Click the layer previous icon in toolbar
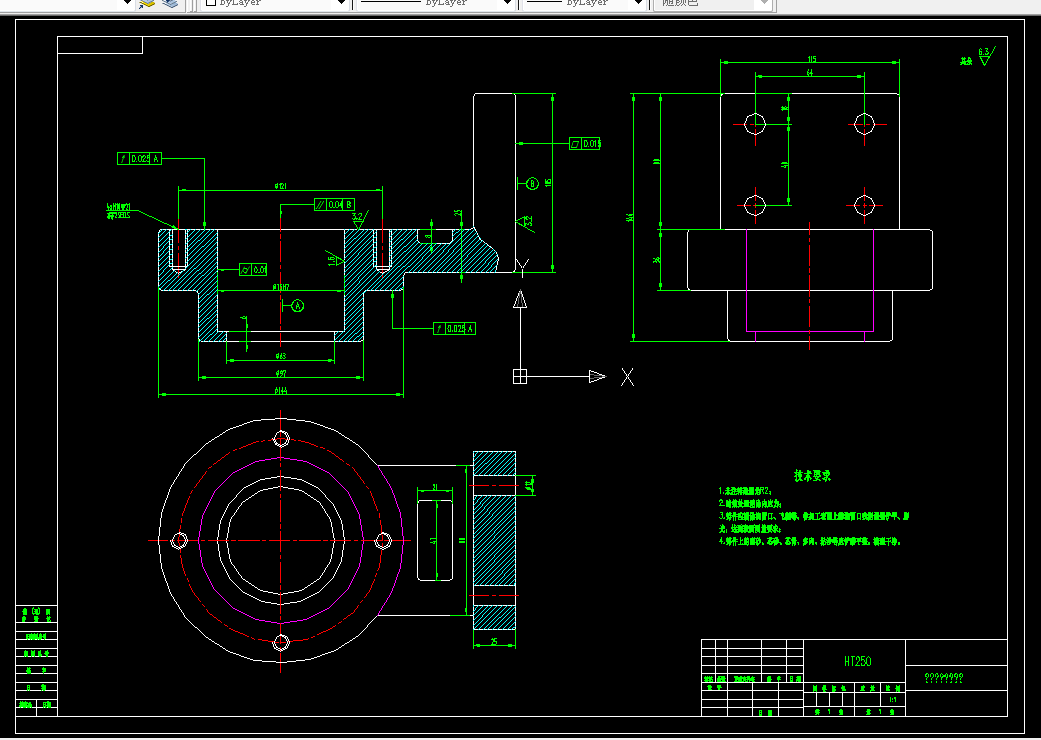Viewport: 1041px width, 740px height. tap(147, 3)
